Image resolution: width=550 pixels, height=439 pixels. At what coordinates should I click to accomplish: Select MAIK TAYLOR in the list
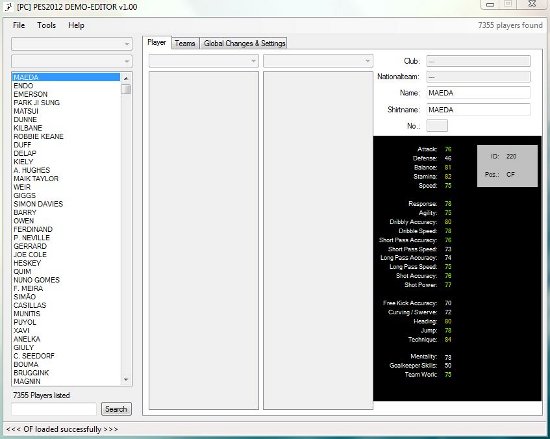[x=66, y=178]
